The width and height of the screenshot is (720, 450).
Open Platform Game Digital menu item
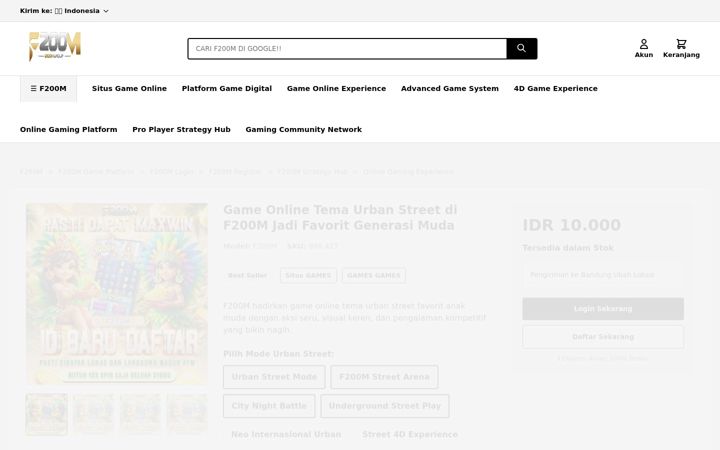[x=227, y=89]
